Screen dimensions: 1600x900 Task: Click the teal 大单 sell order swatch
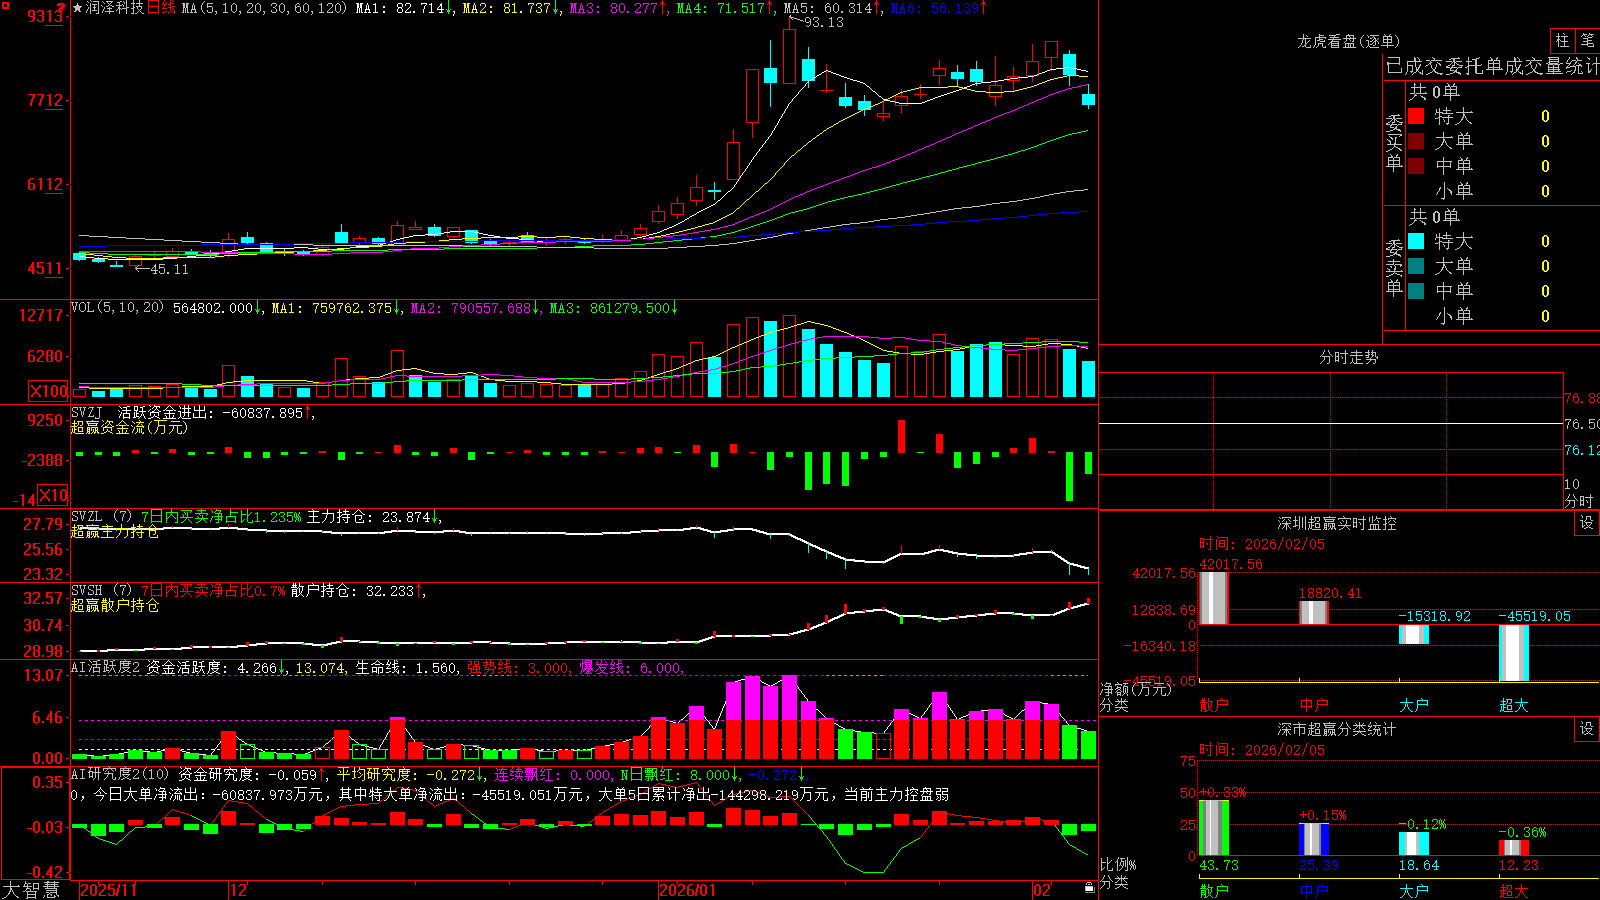pyautogui.click(x=1416, y=266)
